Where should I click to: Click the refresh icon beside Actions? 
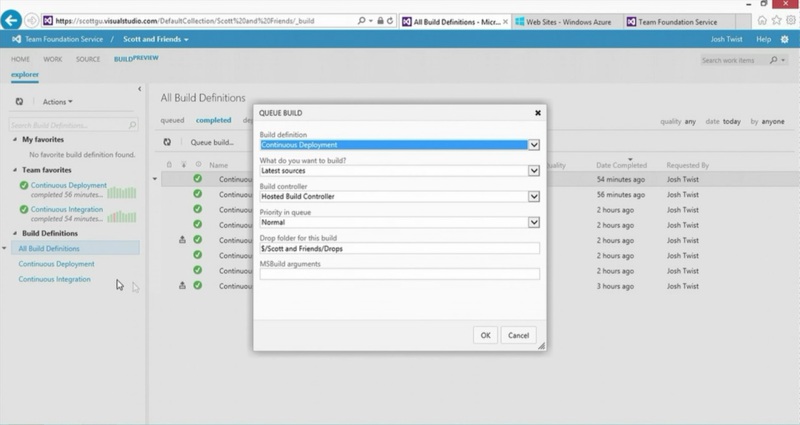pyautogui.click(x=19, y=102)
